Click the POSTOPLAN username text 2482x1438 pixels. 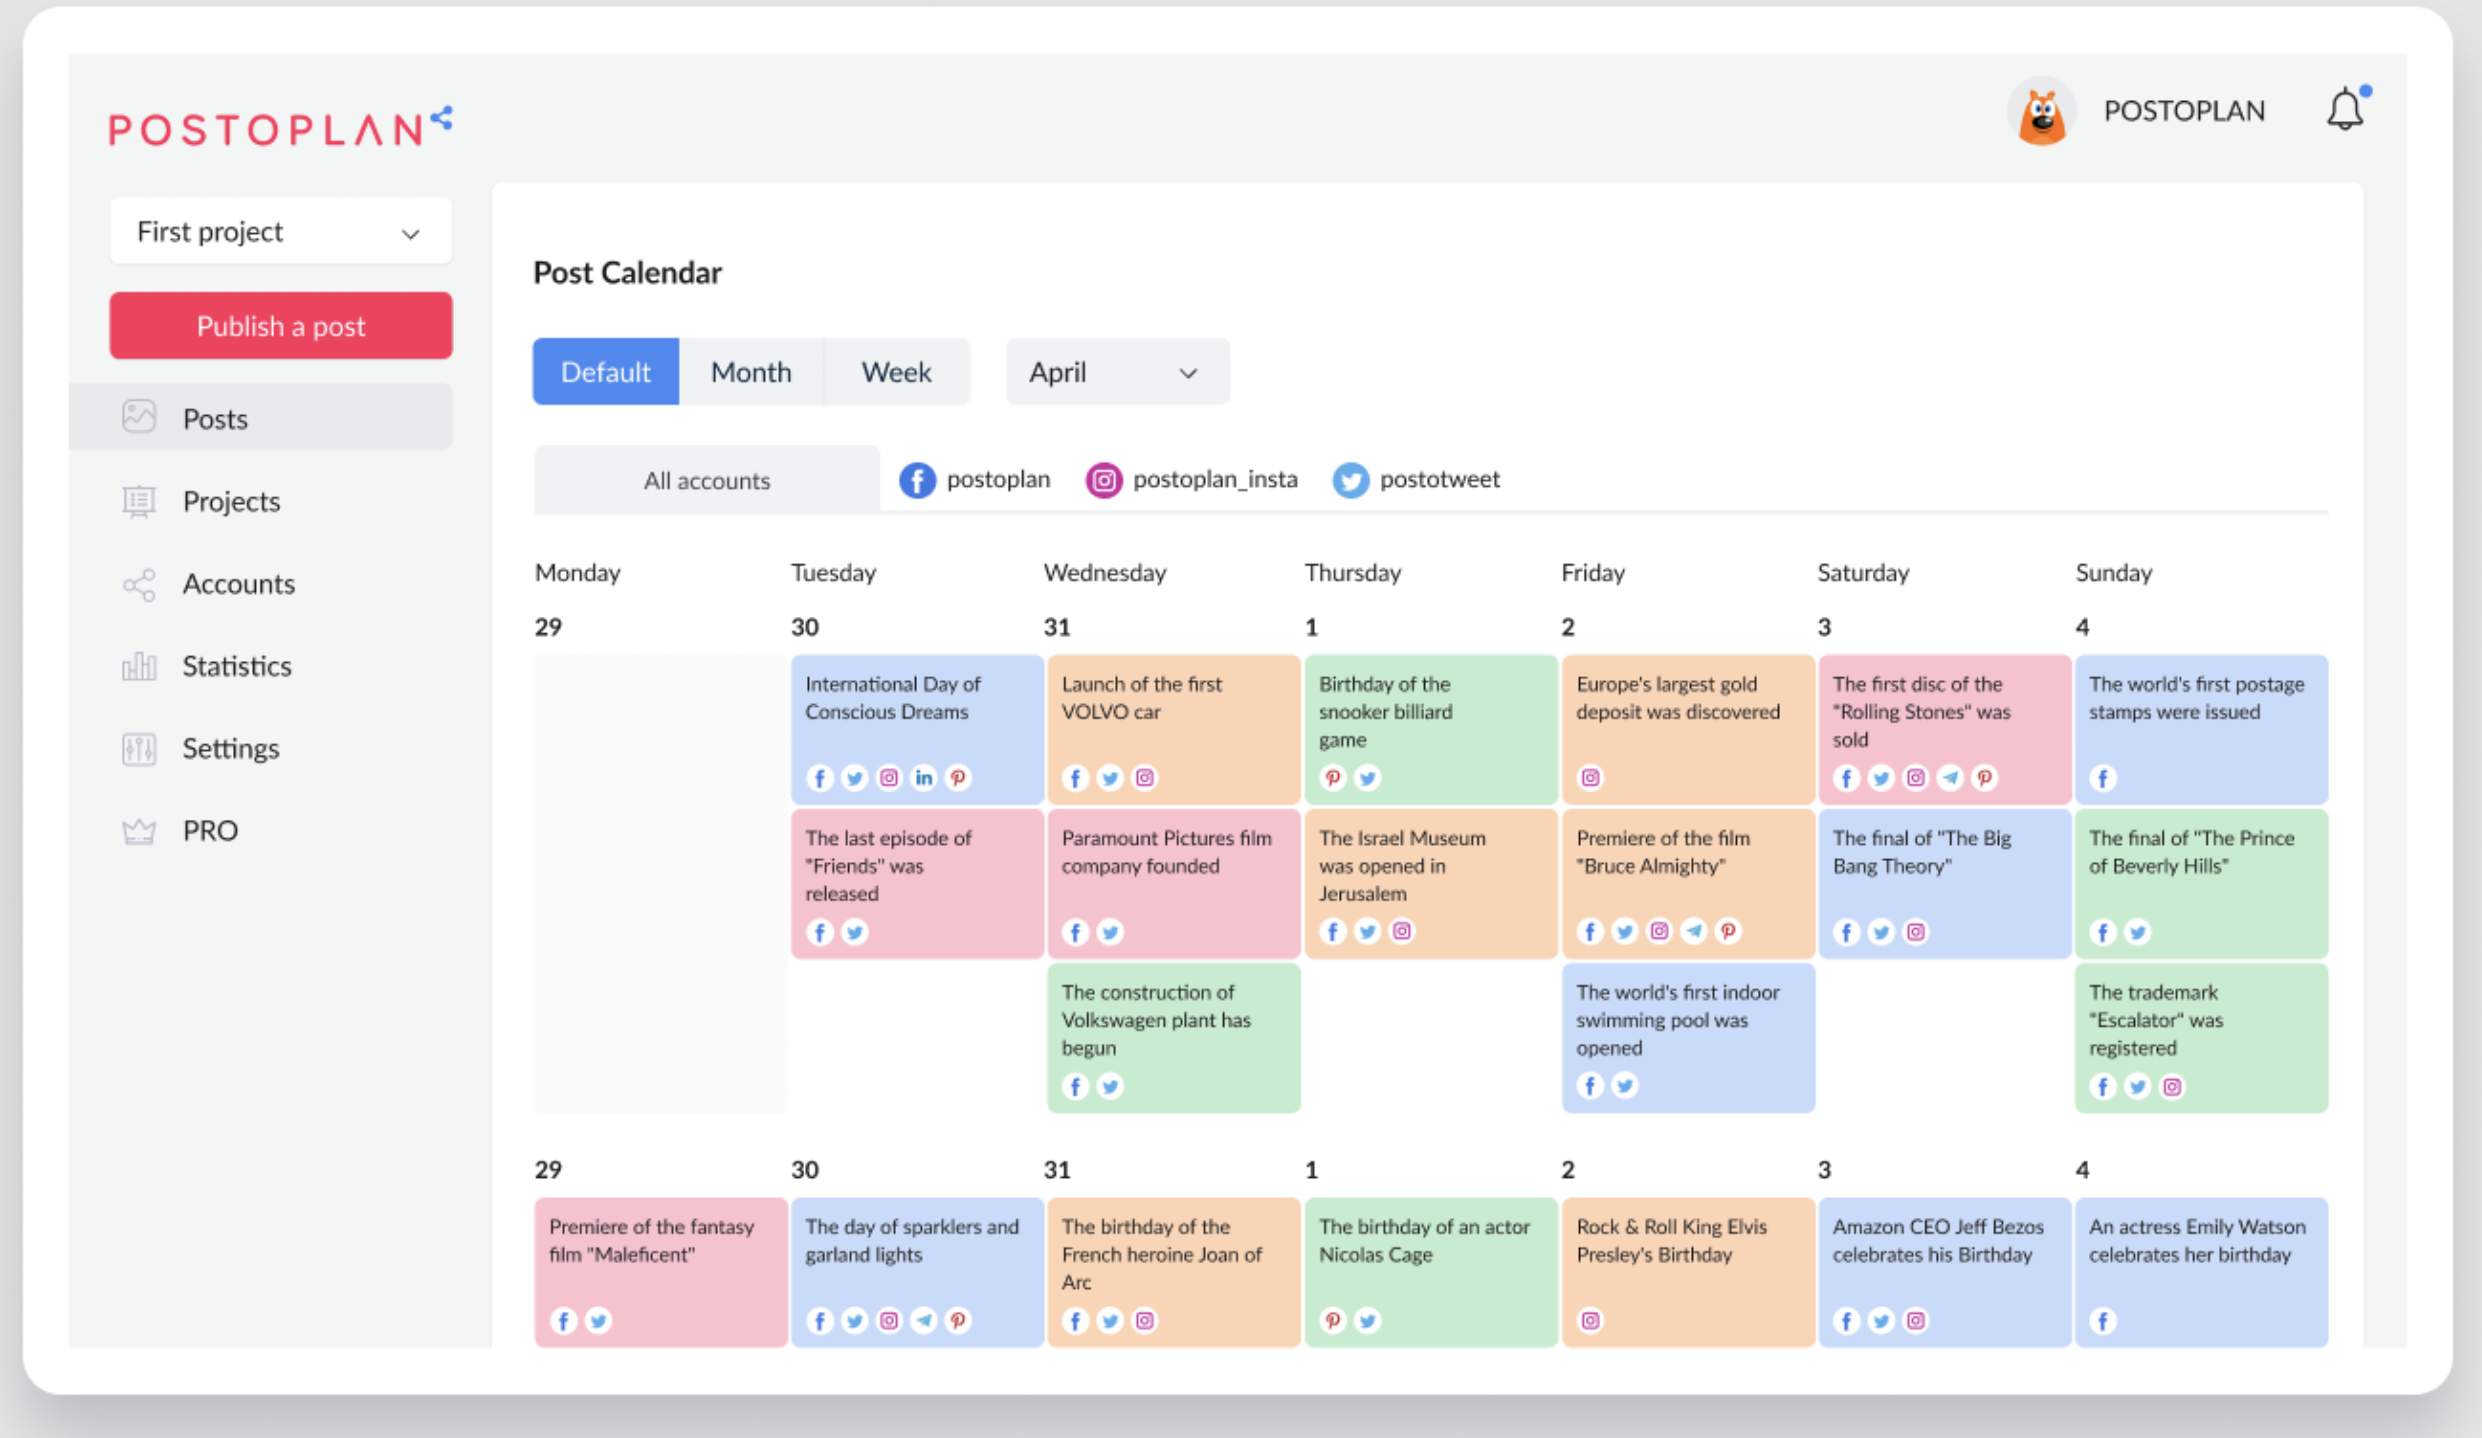point(2184,111)
